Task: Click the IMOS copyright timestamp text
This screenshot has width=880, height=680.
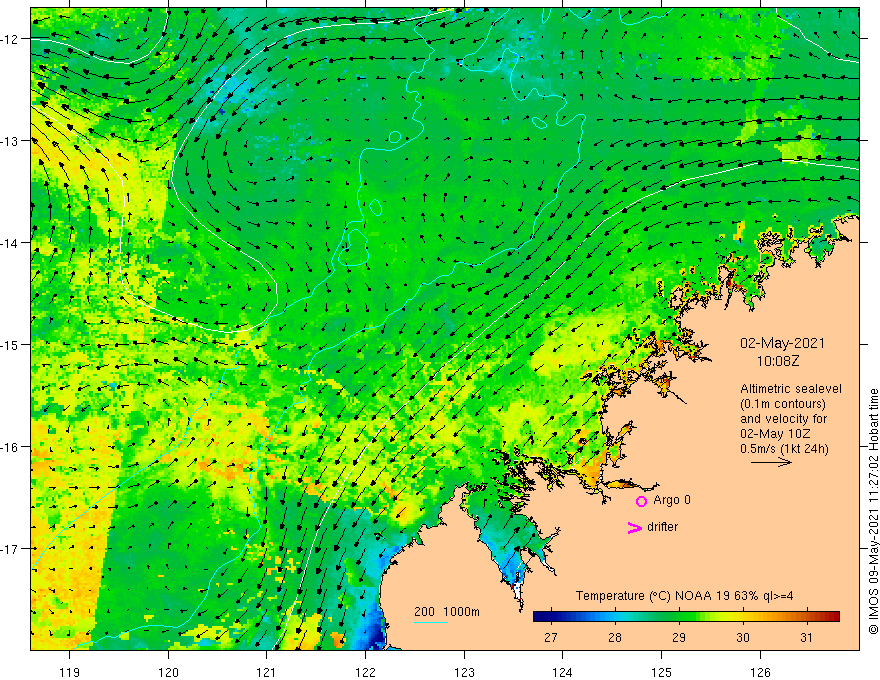Action: (873, 512)
